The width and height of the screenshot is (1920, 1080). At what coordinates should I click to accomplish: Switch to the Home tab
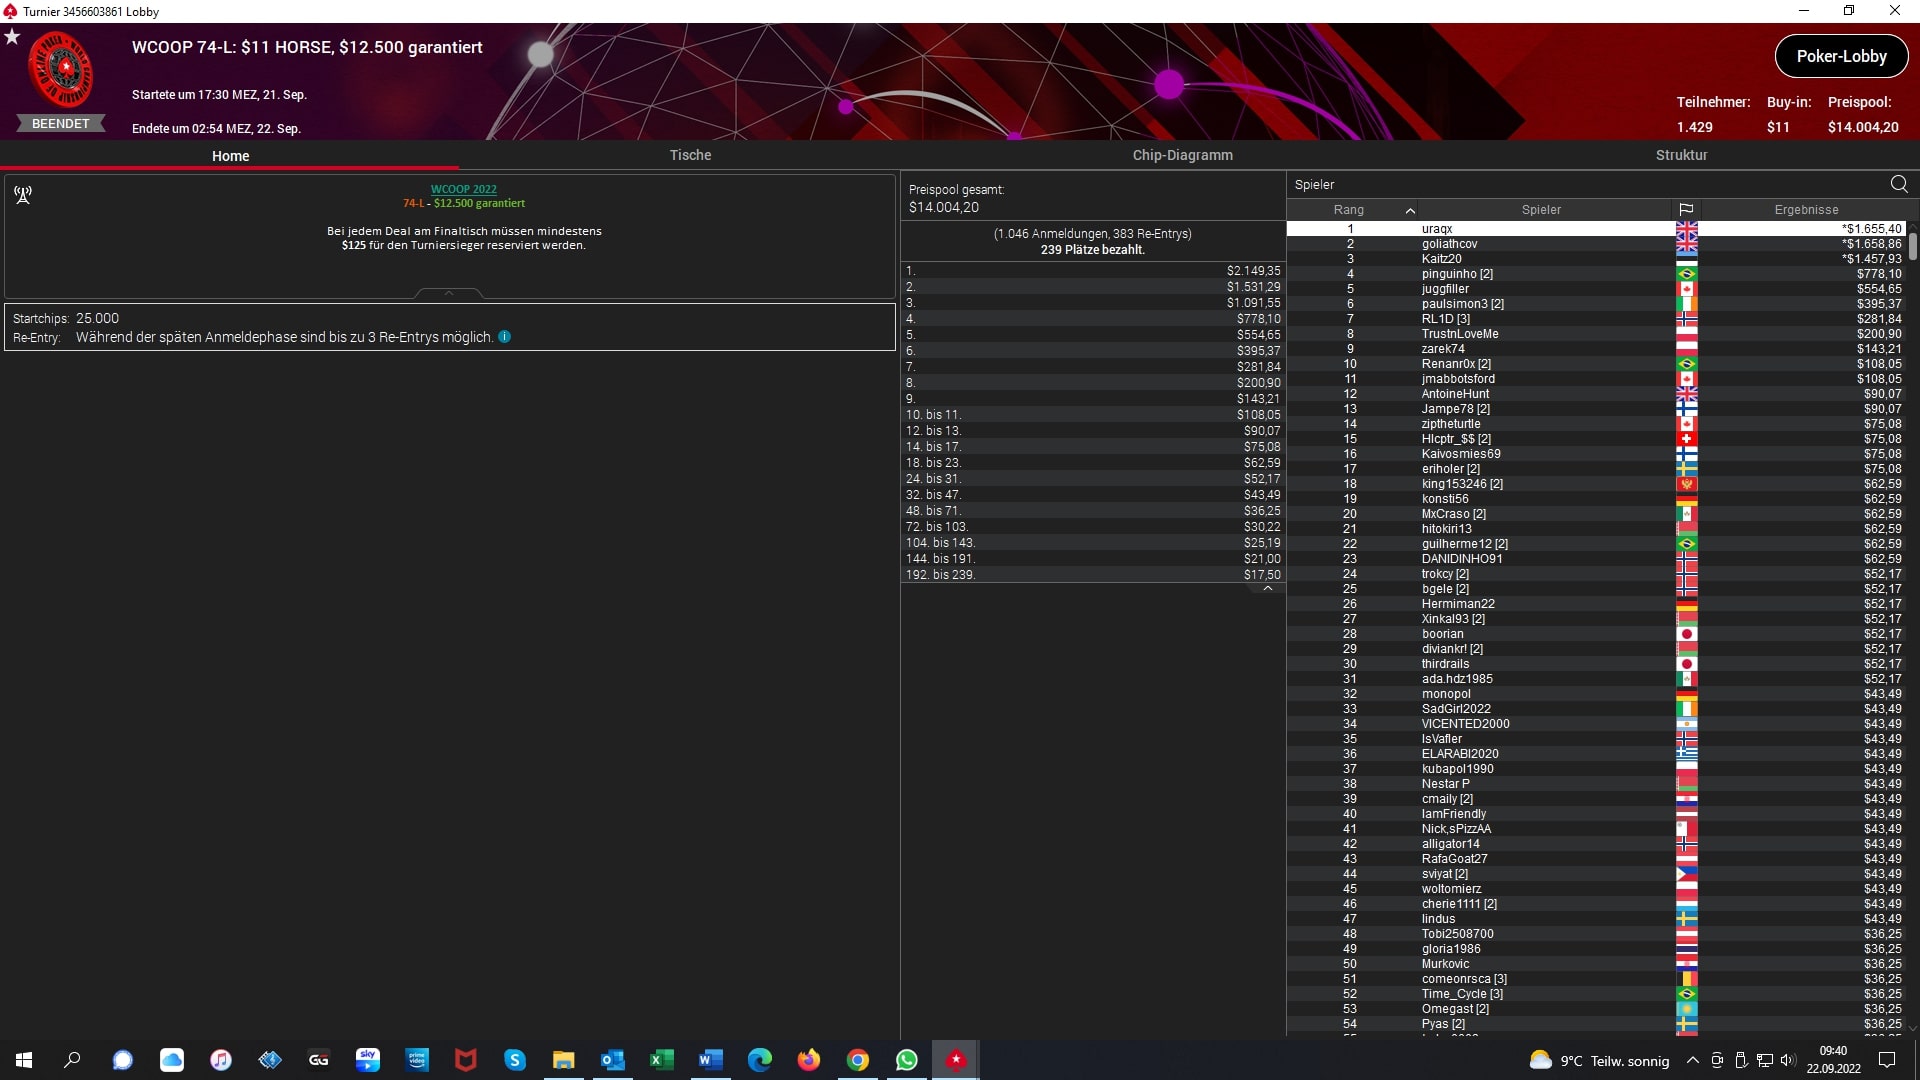point(230,155)
